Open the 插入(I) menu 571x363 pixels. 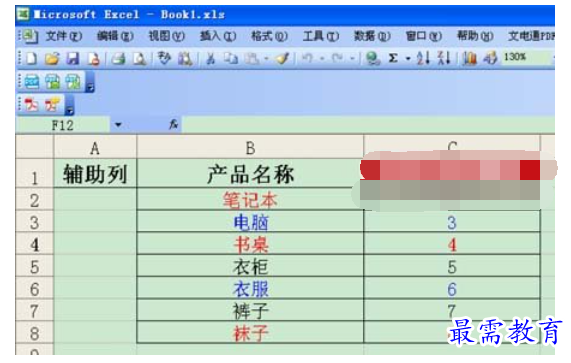(218, 36)
